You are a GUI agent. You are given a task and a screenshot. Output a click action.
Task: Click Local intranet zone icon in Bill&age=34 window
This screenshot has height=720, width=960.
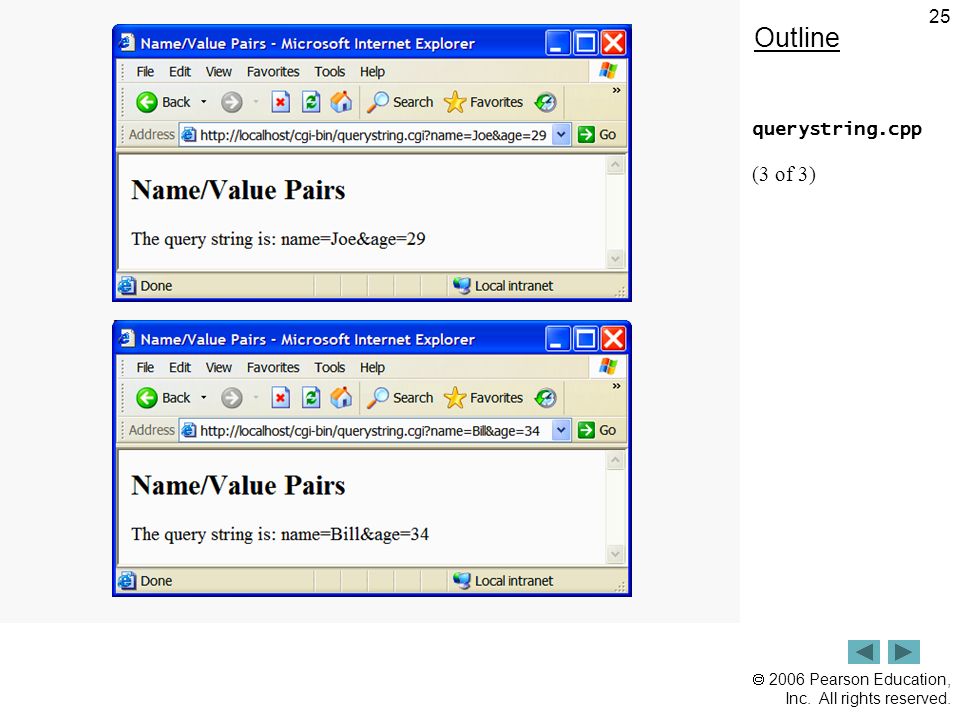pyautogui.click(x=462, y=580)
